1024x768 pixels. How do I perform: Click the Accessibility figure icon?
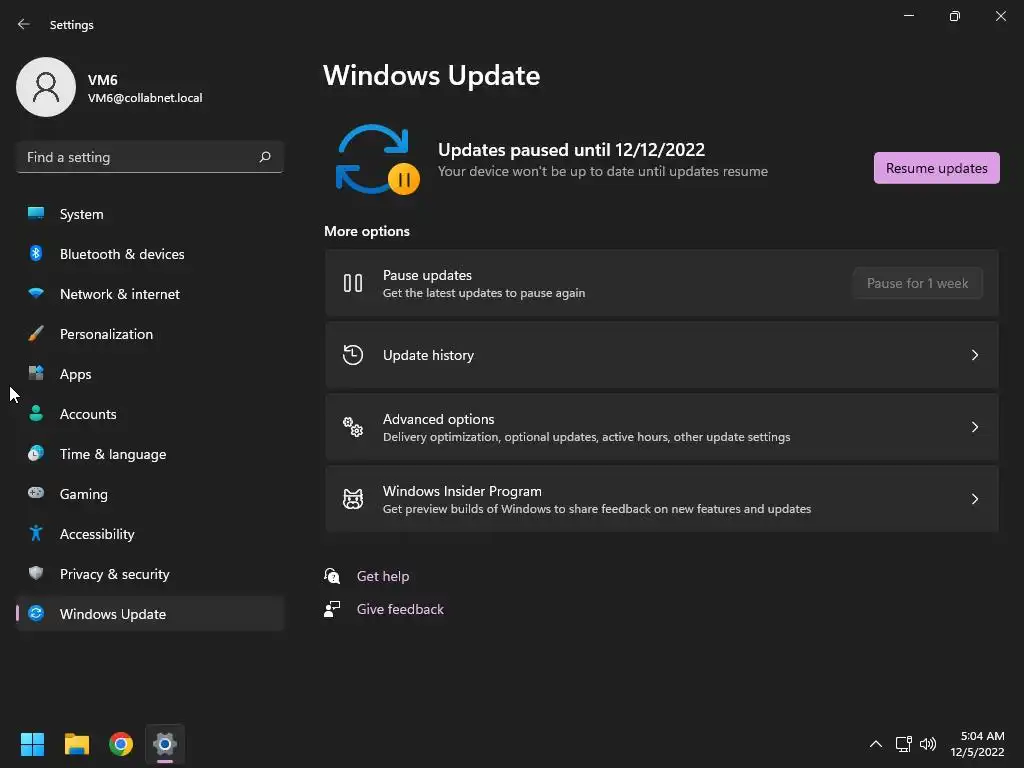tap(36, 533)
